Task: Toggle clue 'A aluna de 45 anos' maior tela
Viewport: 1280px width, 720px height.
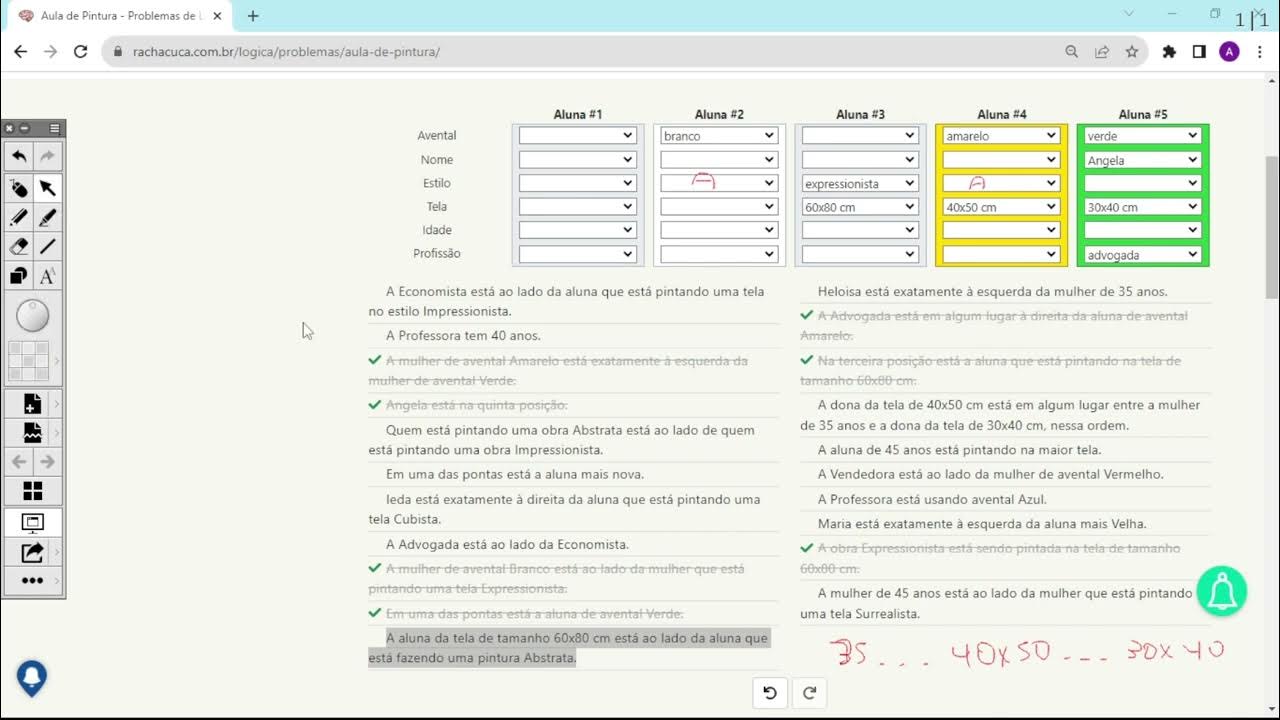Action: pyautogui.click(x=1005, y=450)
